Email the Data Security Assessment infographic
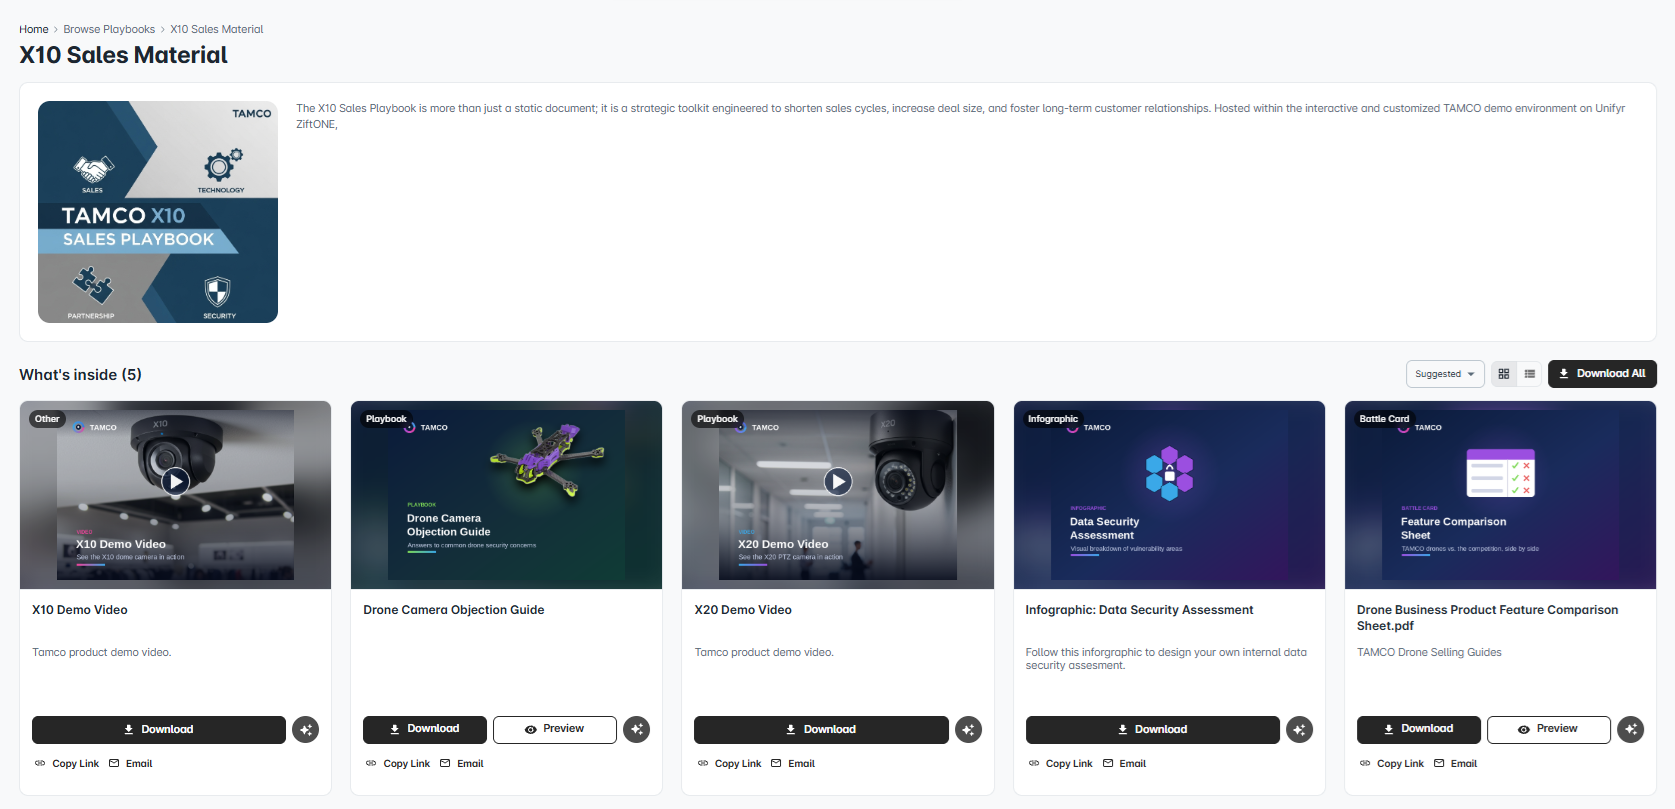This screenshot has width=1675, height=809. [x=1125, y=764]
